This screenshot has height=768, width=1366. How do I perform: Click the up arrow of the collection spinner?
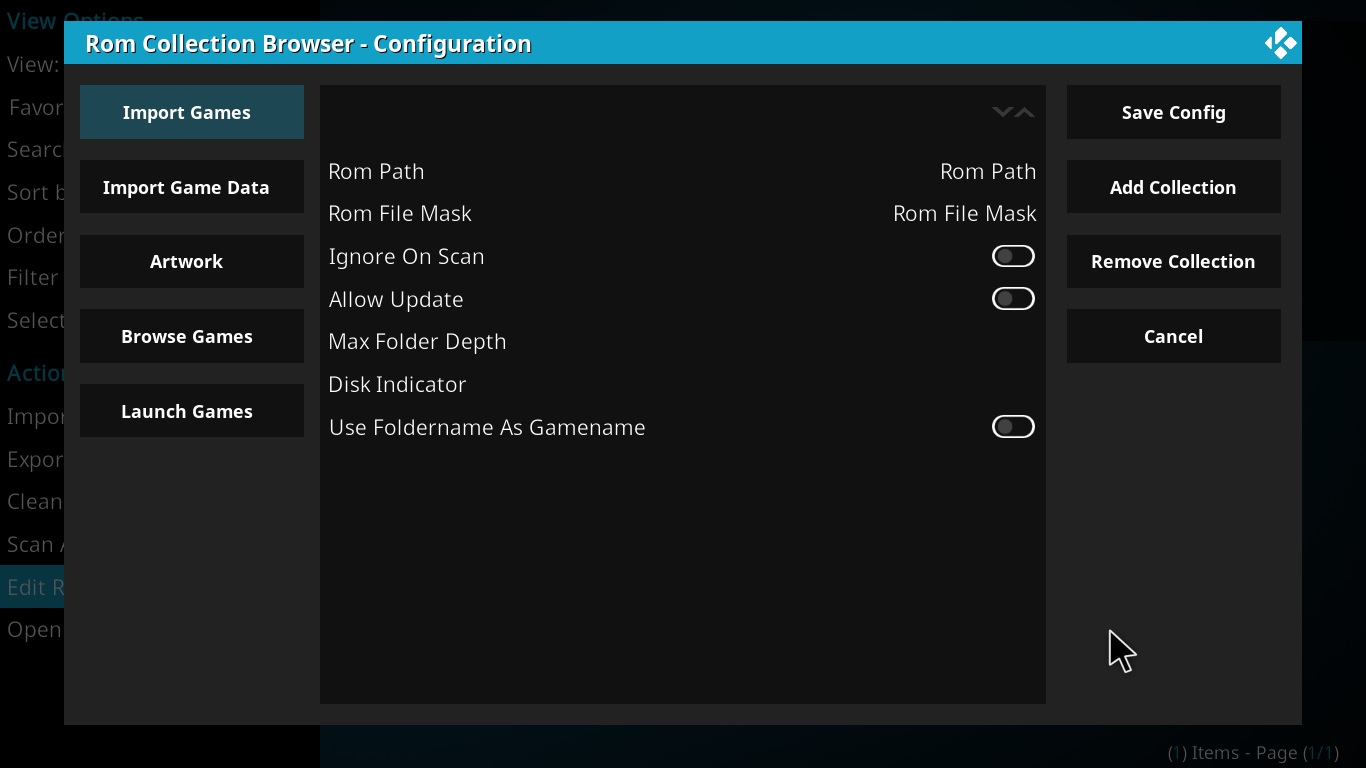coord(1025,112)
